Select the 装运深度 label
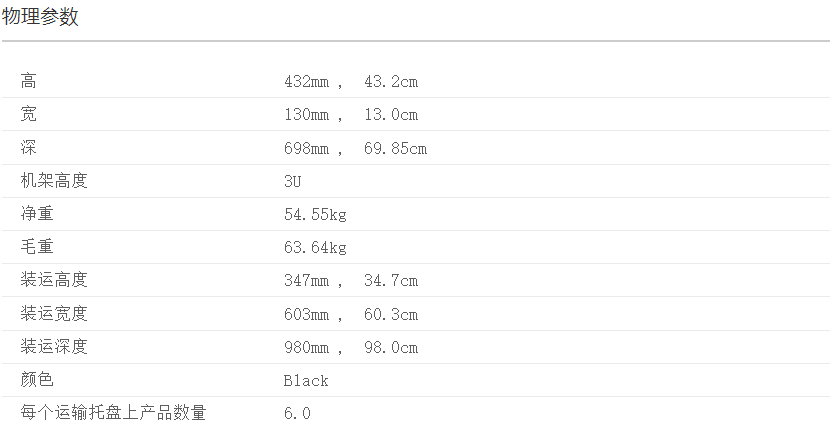831x431 pixels. click(54, 347)
